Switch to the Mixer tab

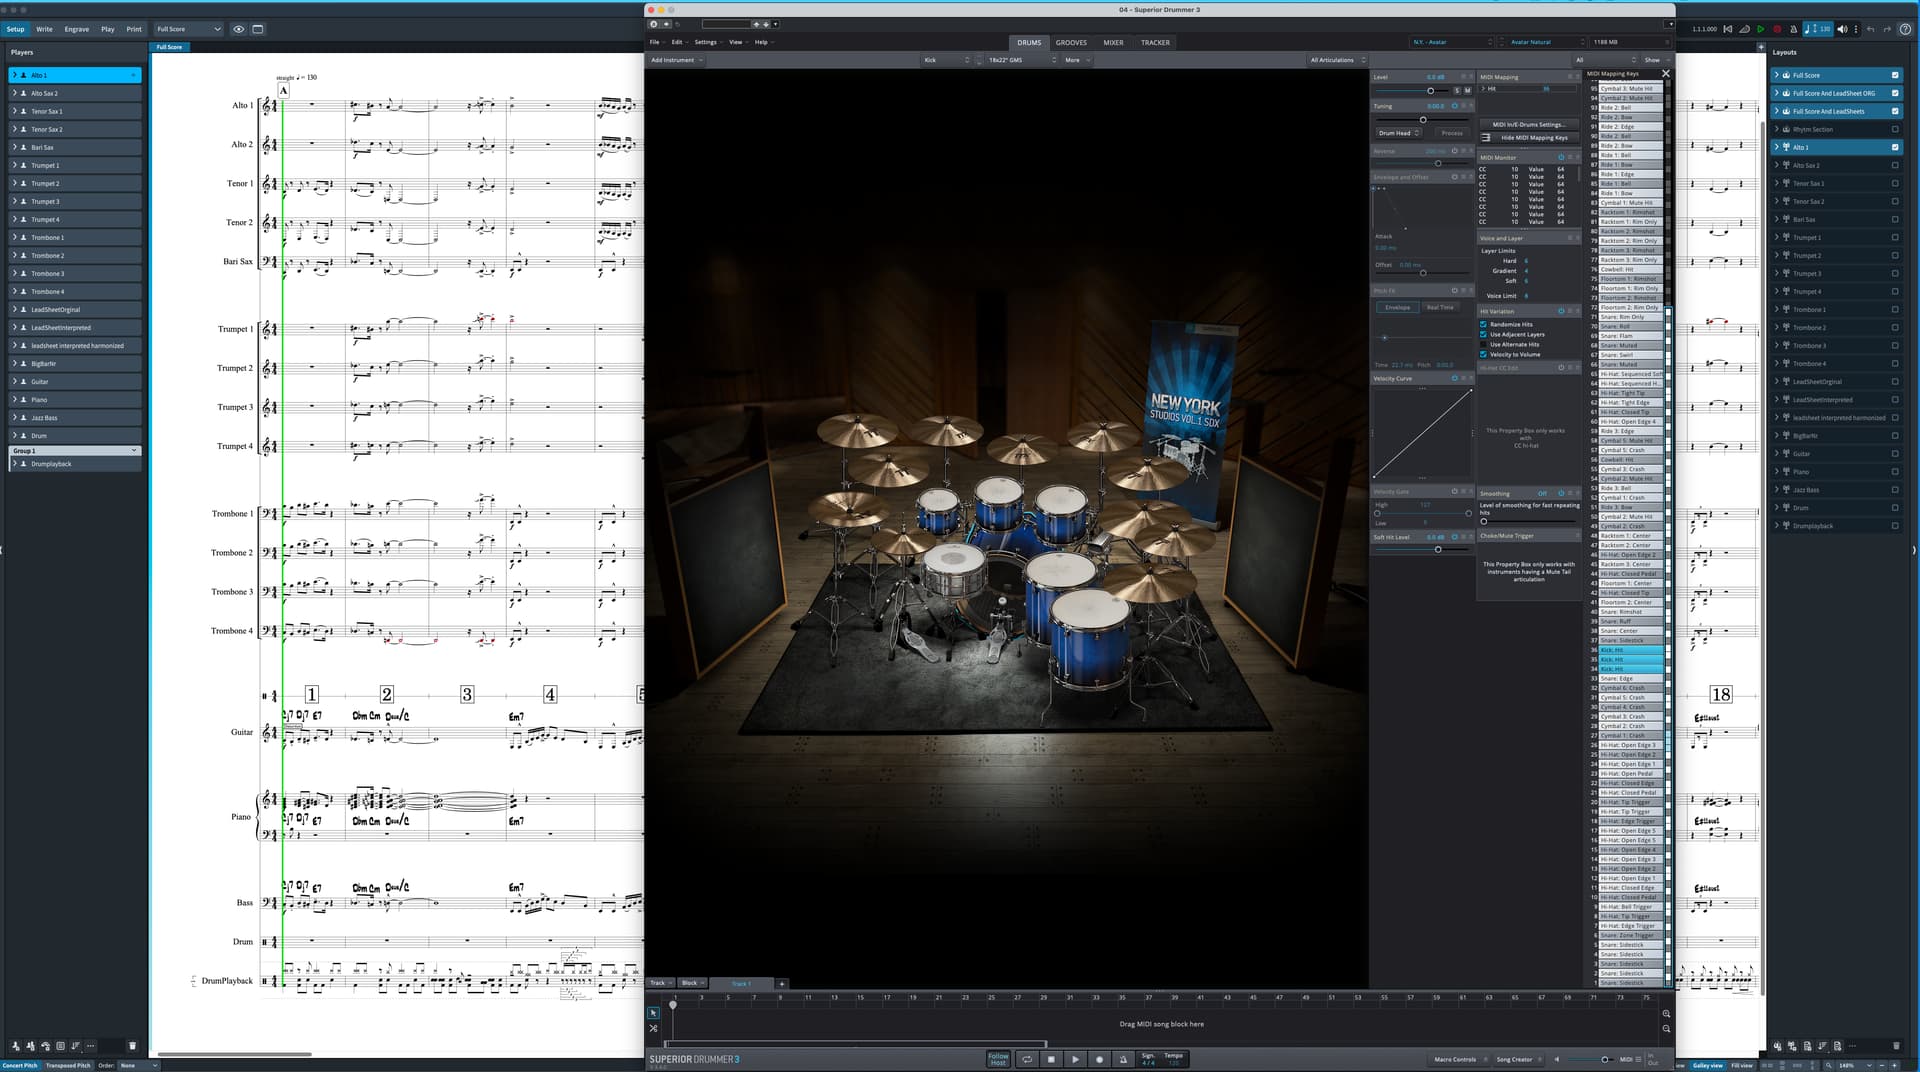point(1113,43)
